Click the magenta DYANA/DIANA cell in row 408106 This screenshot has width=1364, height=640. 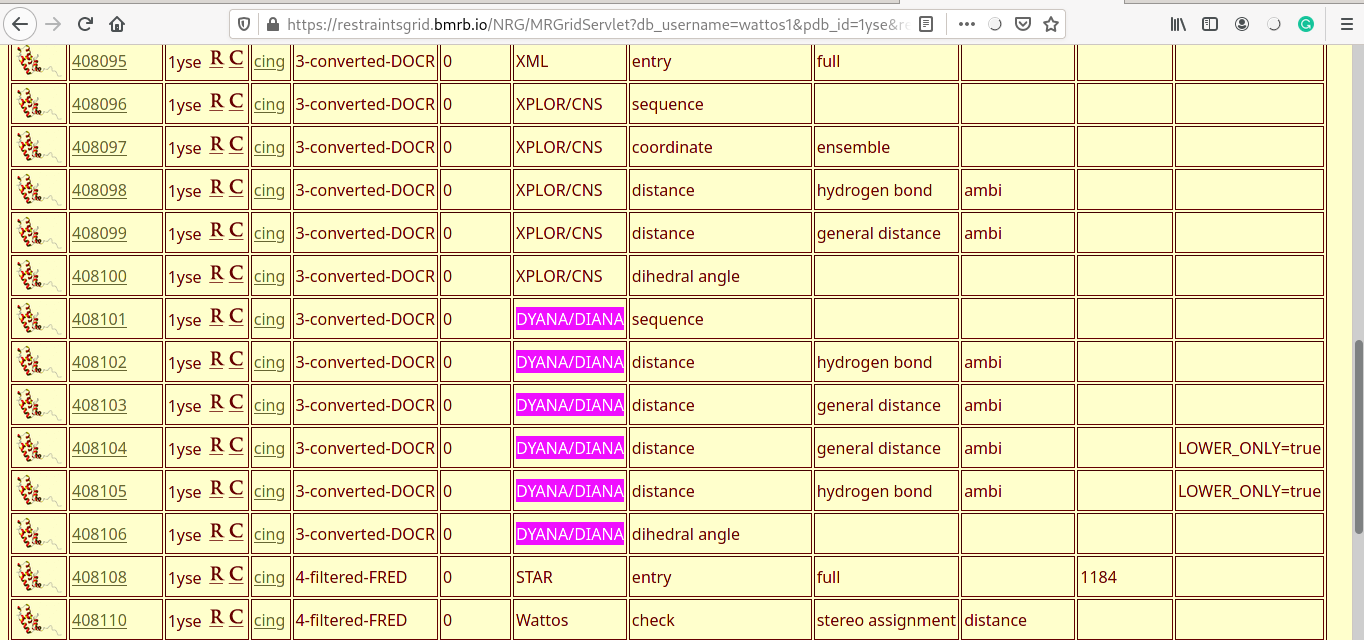pyautogui.click(x=569, y=534)
